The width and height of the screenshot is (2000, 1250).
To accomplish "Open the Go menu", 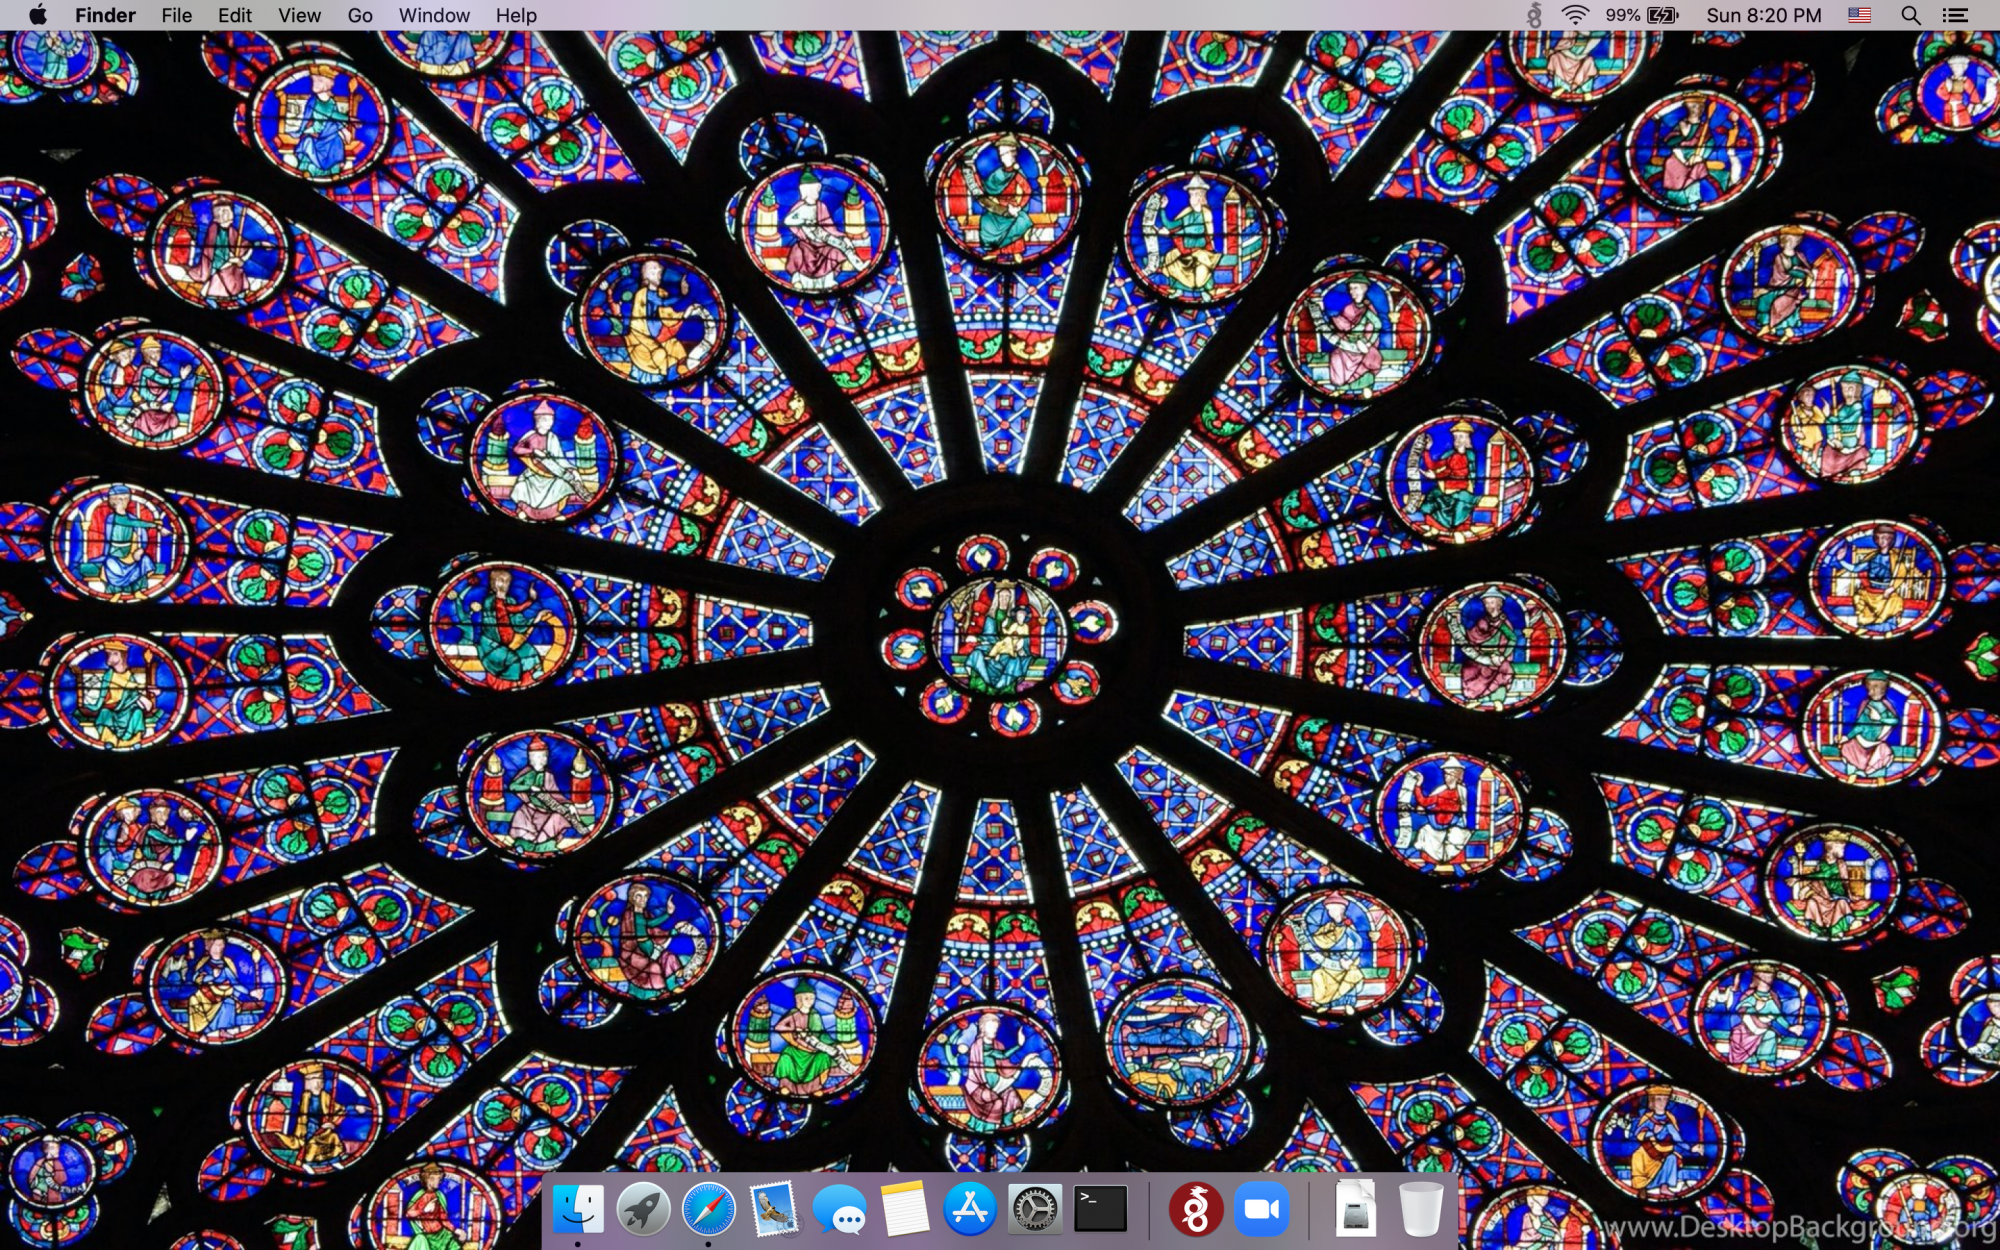I will point(360,15).
